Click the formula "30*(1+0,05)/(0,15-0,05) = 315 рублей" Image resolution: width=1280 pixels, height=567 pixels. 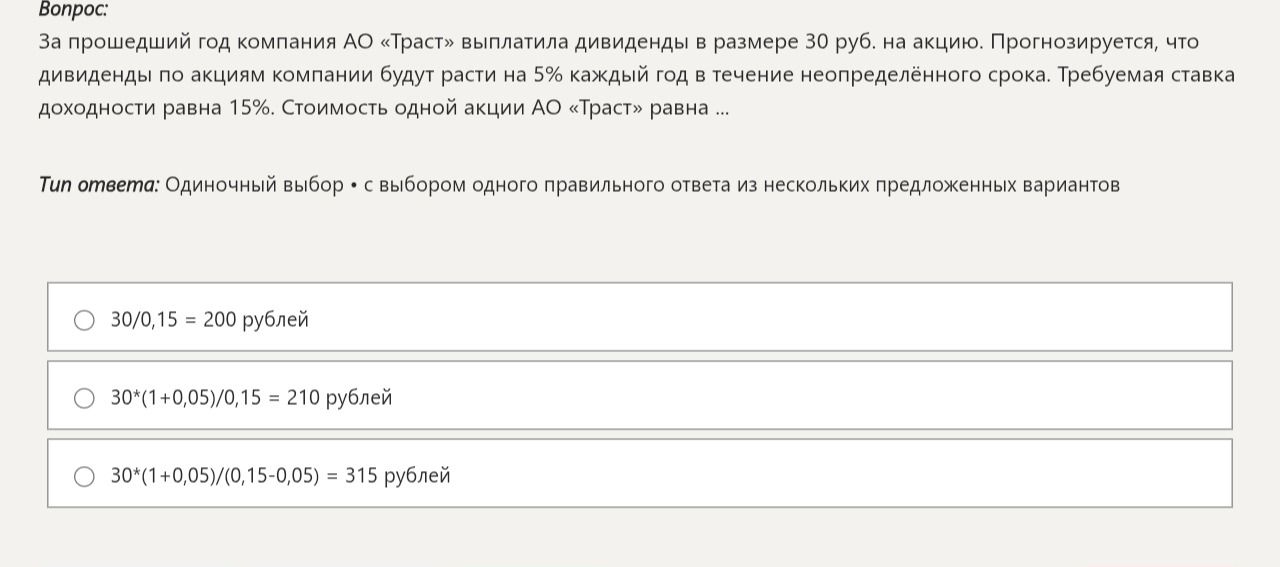tap(280, 476)
